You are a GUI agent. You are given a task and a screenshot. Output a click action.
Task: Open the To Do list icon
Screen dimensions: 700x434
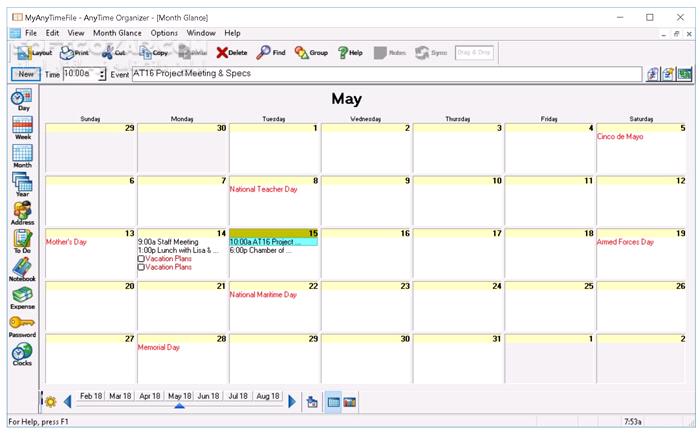pyautogui.click(x=22, y=241)
